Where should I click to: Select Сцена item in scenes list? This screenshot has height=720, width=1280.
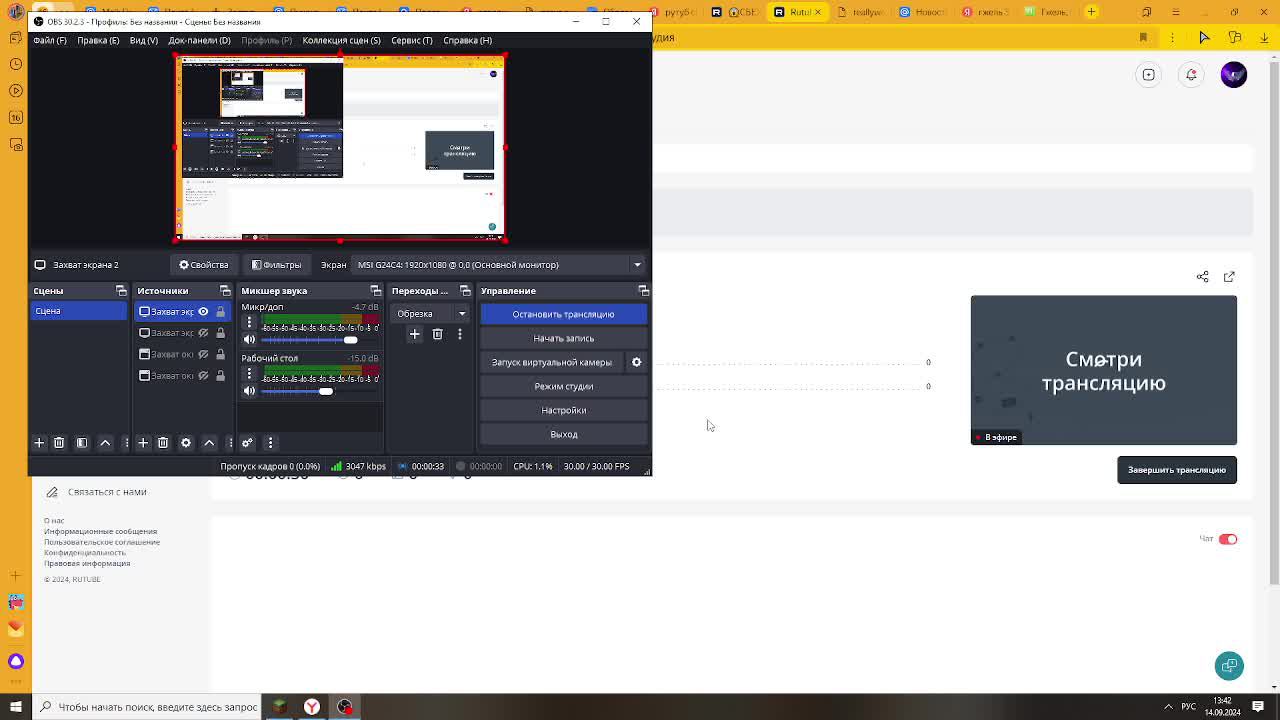(79, 311)
